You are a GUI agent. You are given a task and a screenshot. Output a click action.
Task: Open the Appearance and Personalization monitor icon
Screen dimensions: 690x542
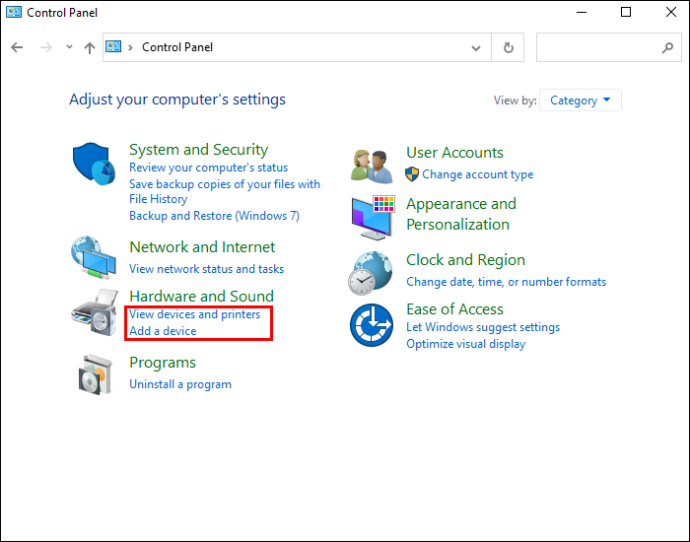pyautogui.click(x=372, y=217)
